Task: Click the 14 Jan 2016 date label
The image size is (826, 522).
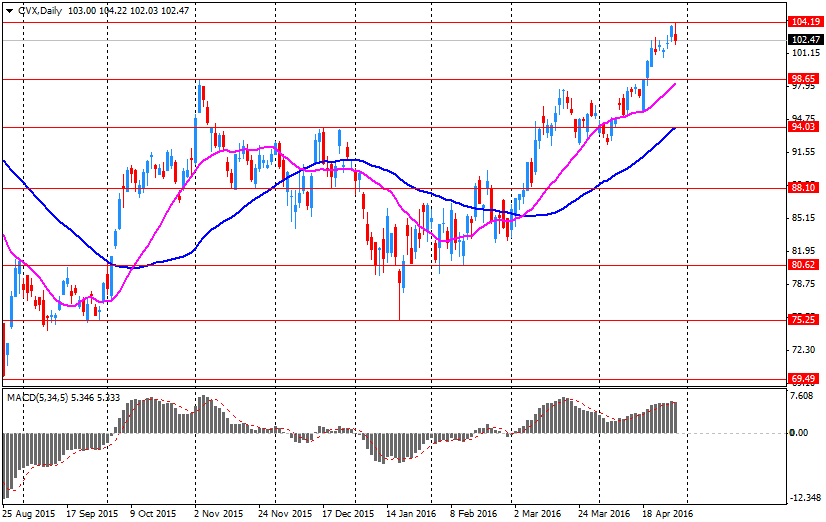Action: tap(411, 514)
